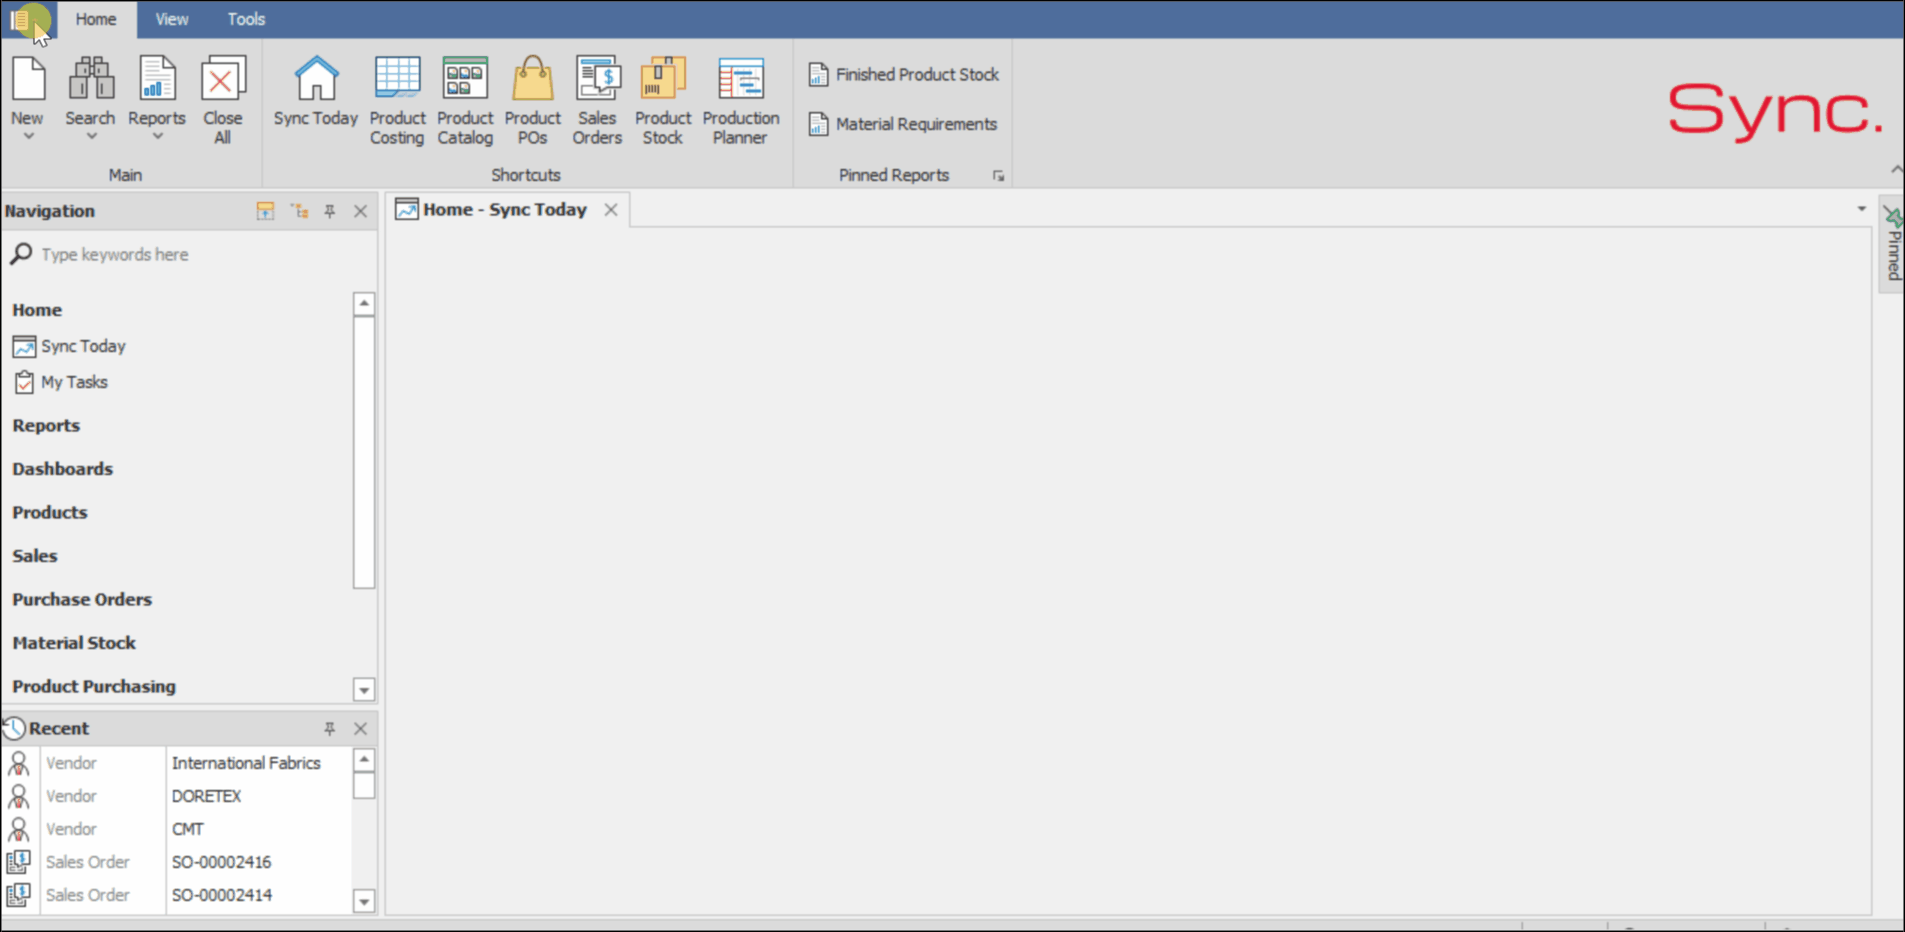Click Navigation scrollbar down arrow
1905x932 pixels.
pyautogui.click(x=364, y=690)
